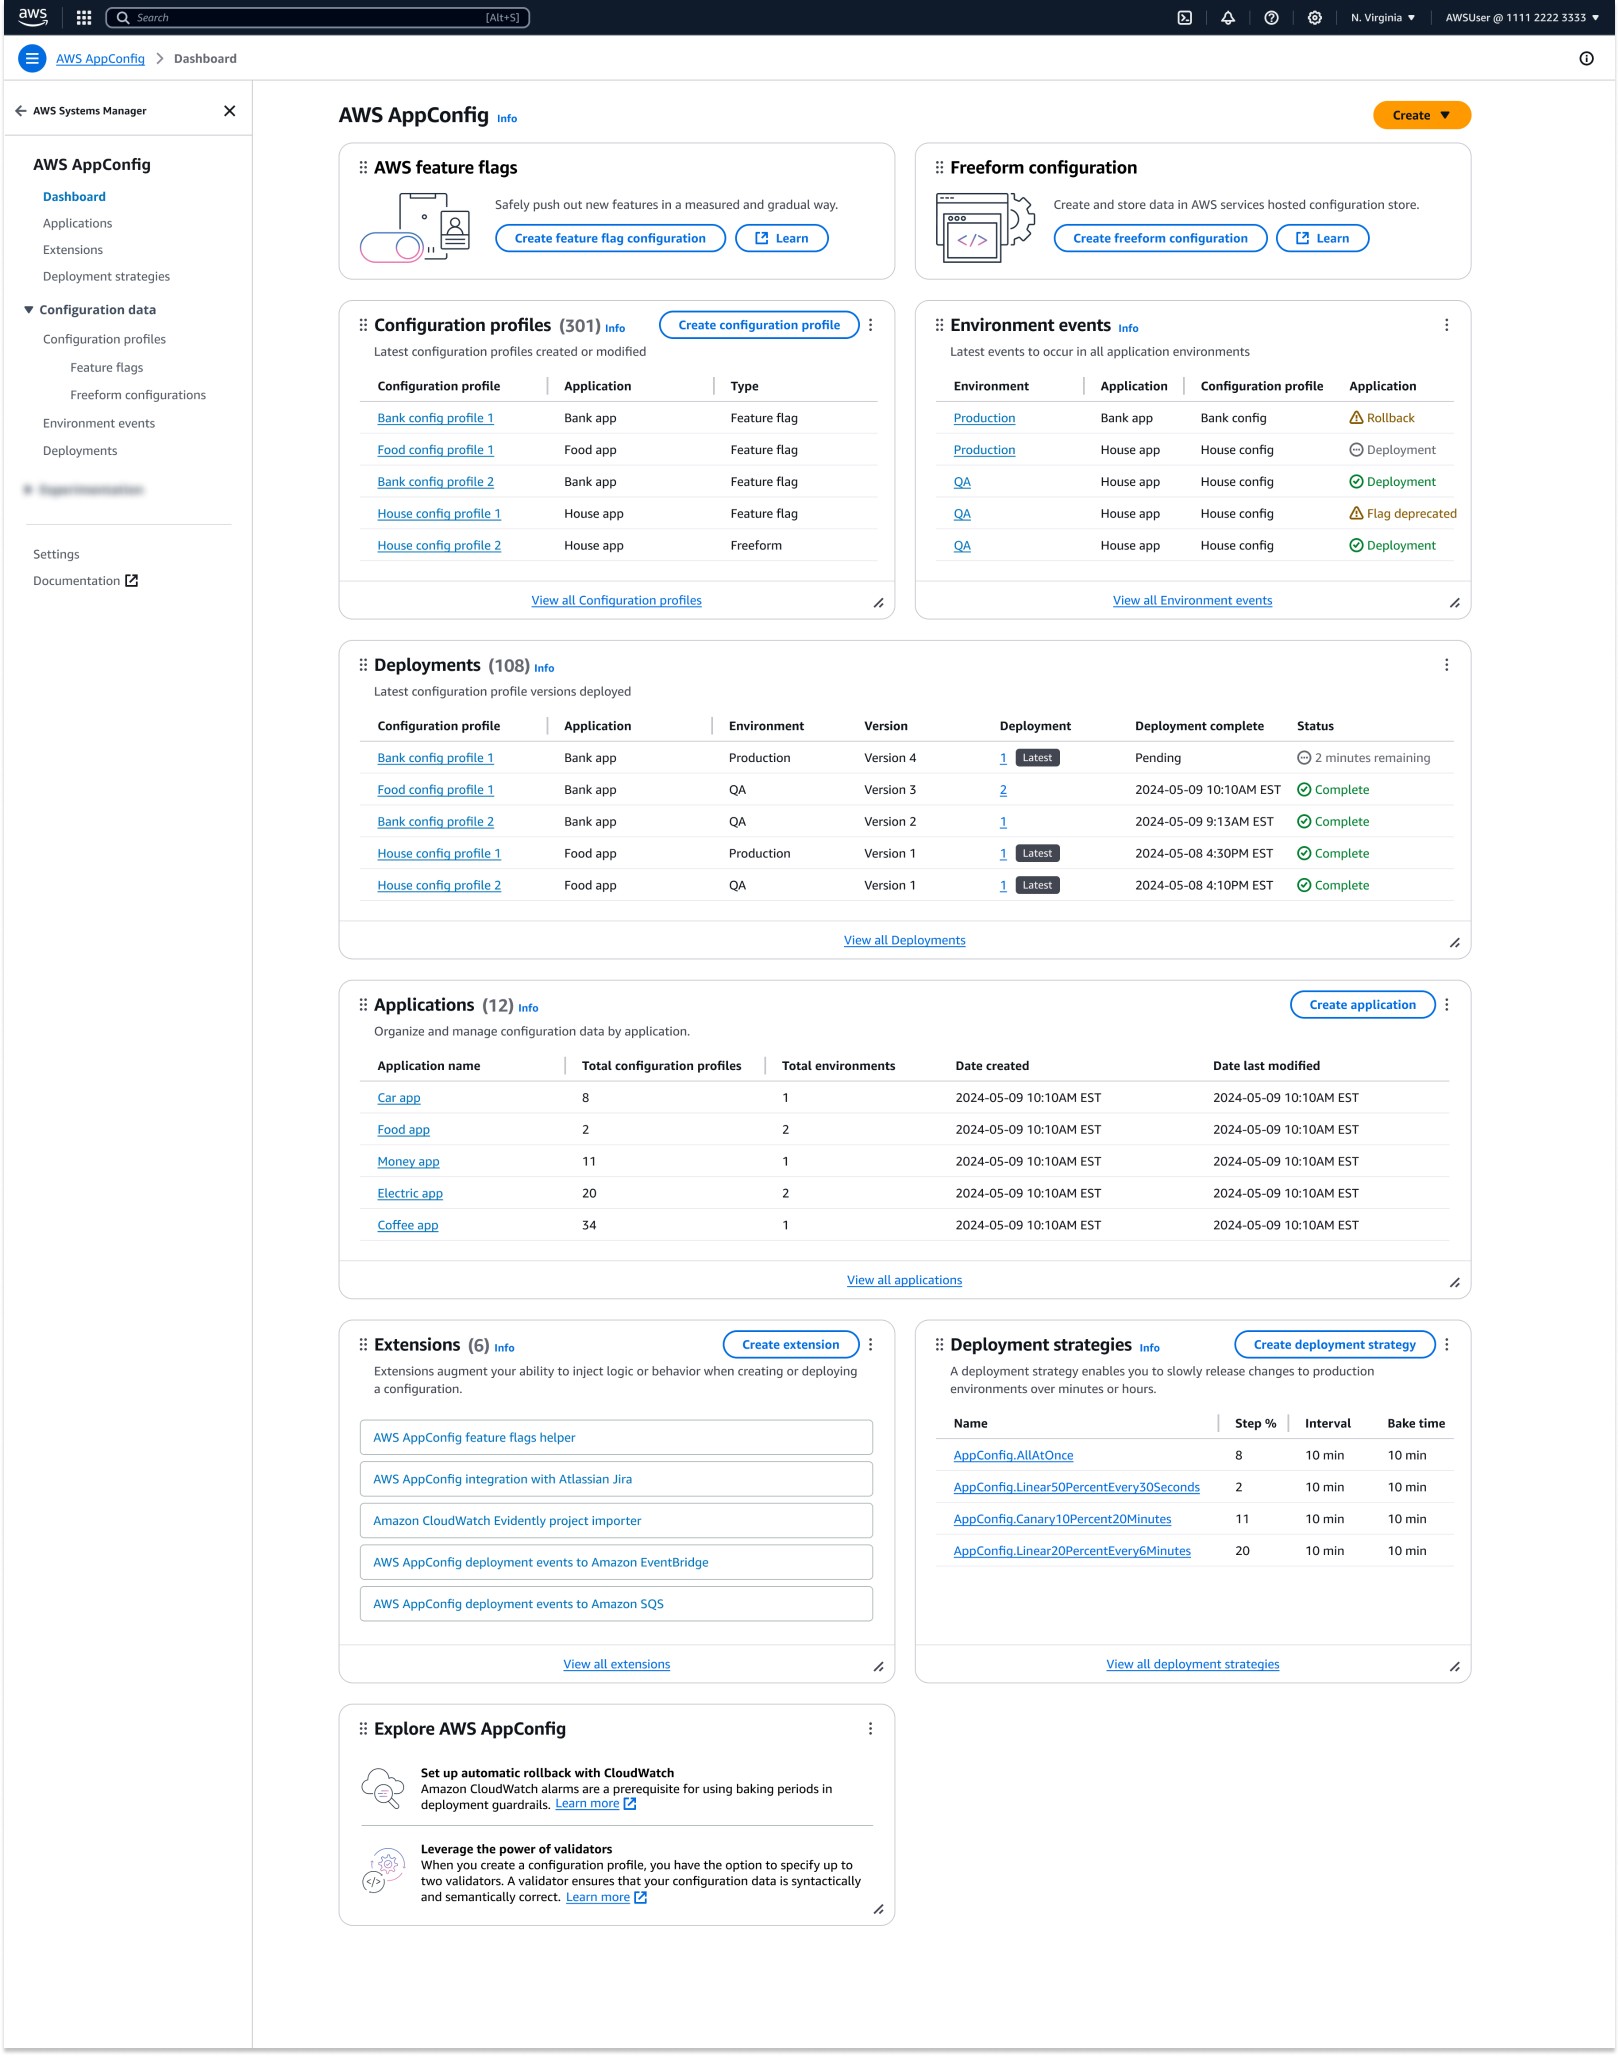Viewport: 1619px width, 2056px height.
Task: Open the AWS logo home
Action: pyautogui.click(x=33, y=17)
